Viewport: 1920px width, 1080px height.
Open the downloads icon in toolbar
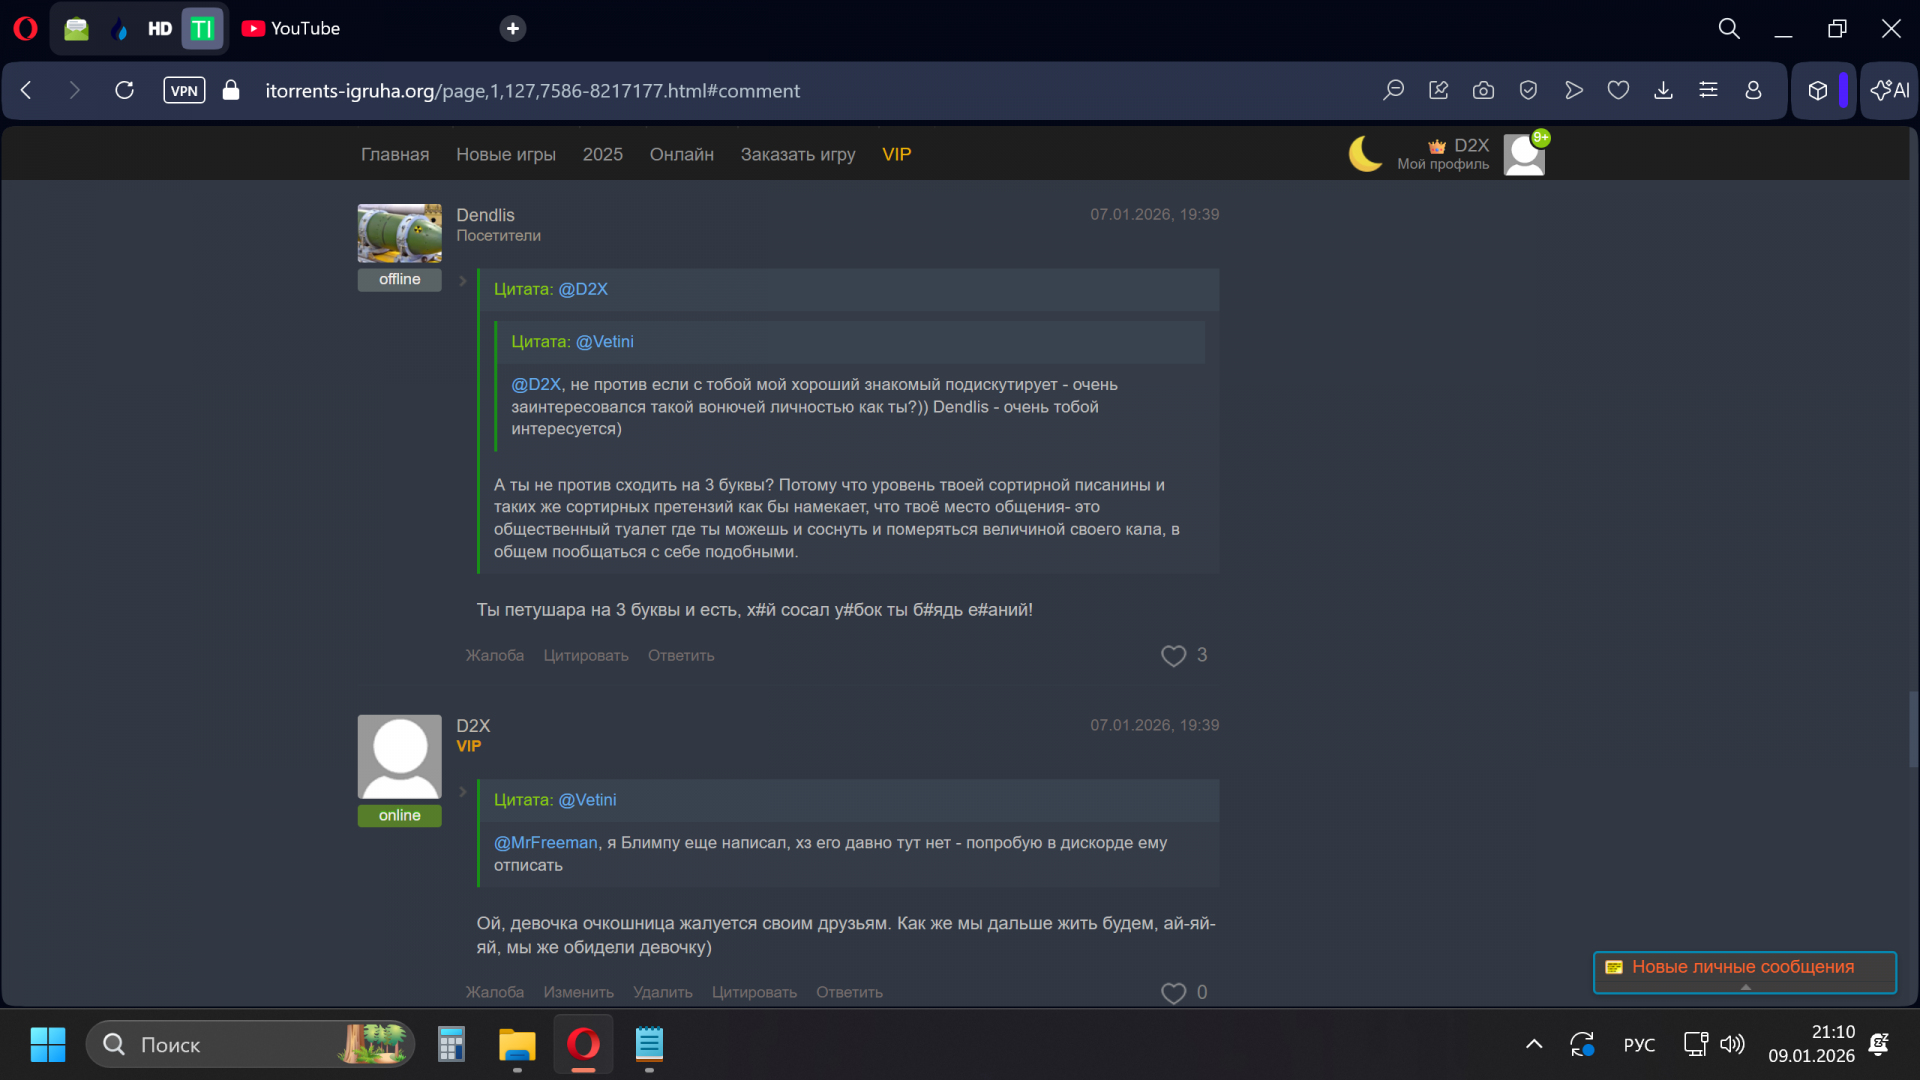coord(1663,91)
